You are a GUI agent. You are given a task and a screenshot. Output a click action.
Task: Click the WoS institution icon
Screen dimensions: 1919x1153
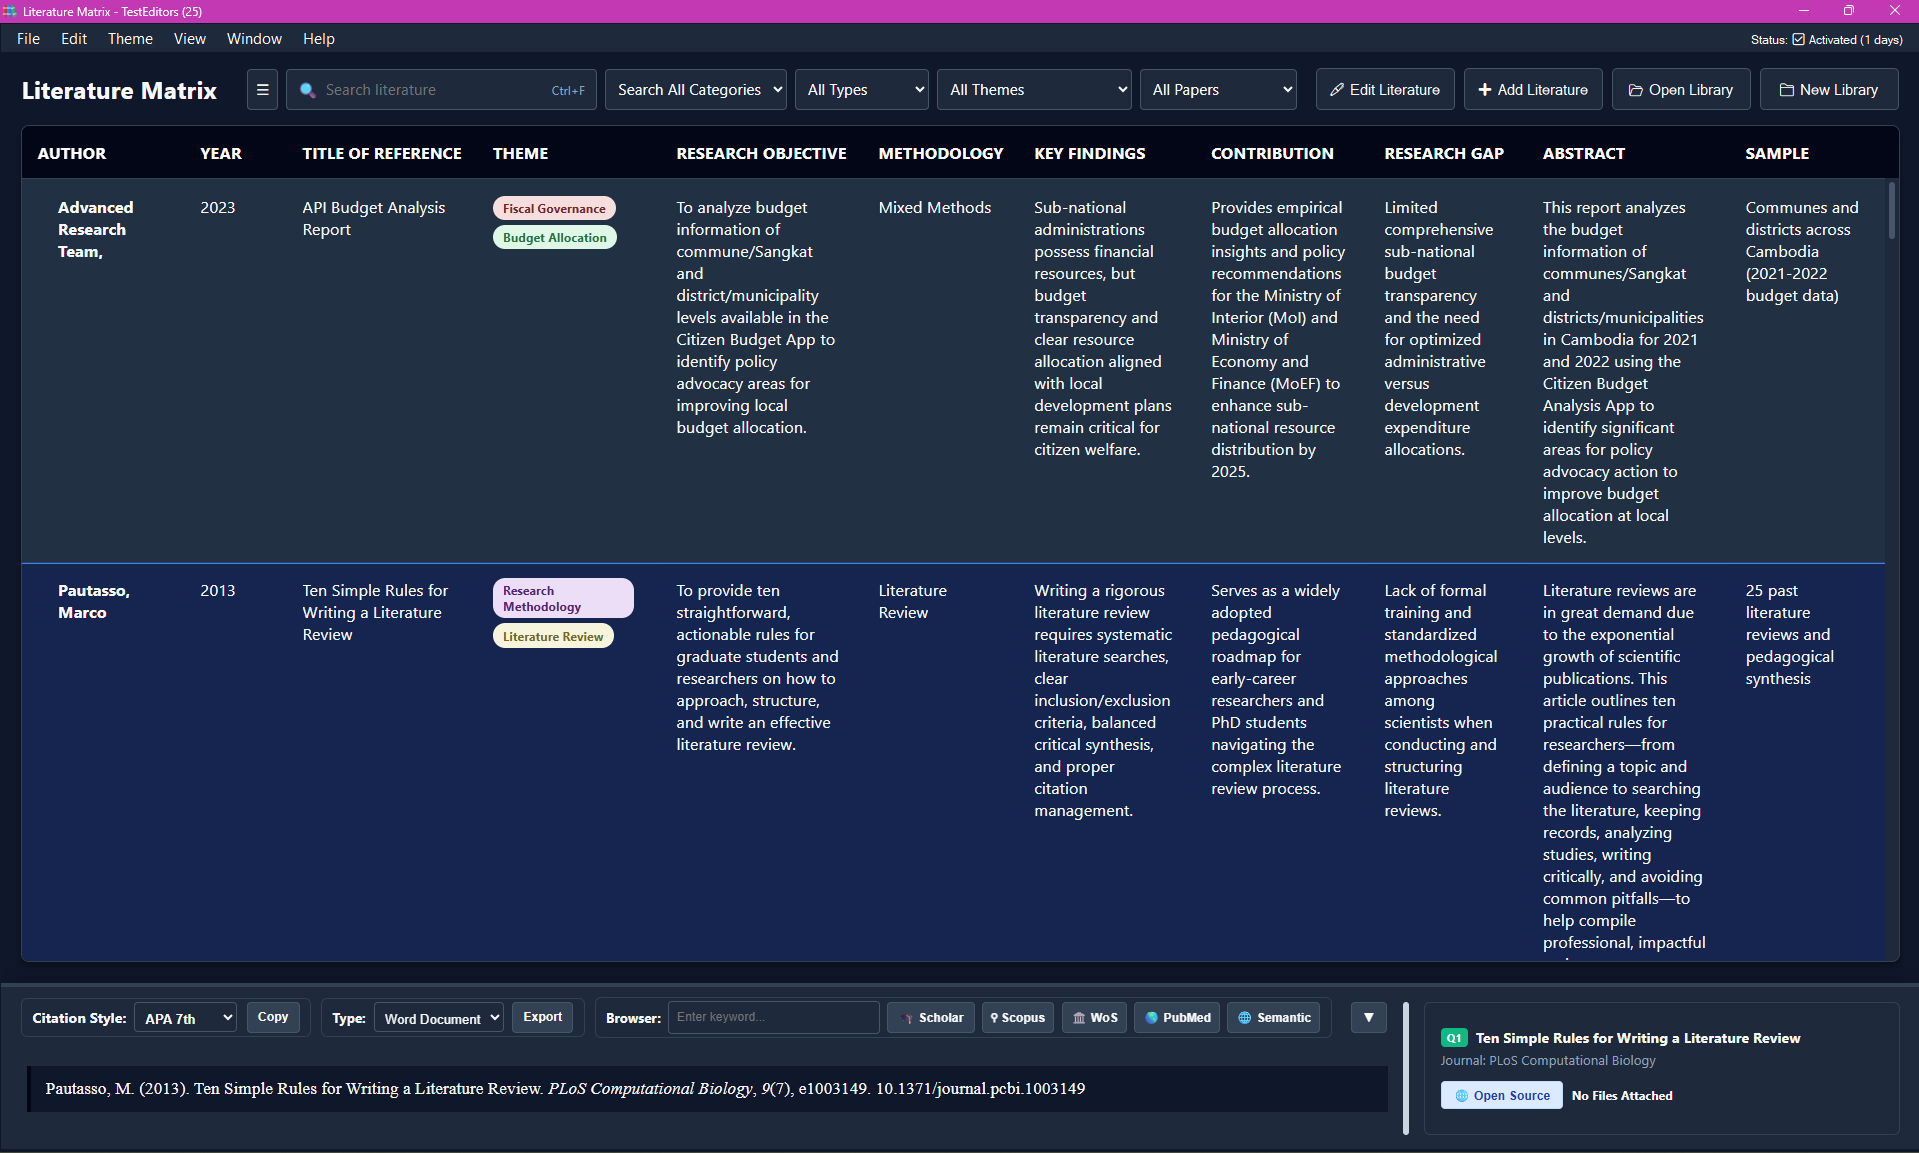(x=1079, y=1018)
